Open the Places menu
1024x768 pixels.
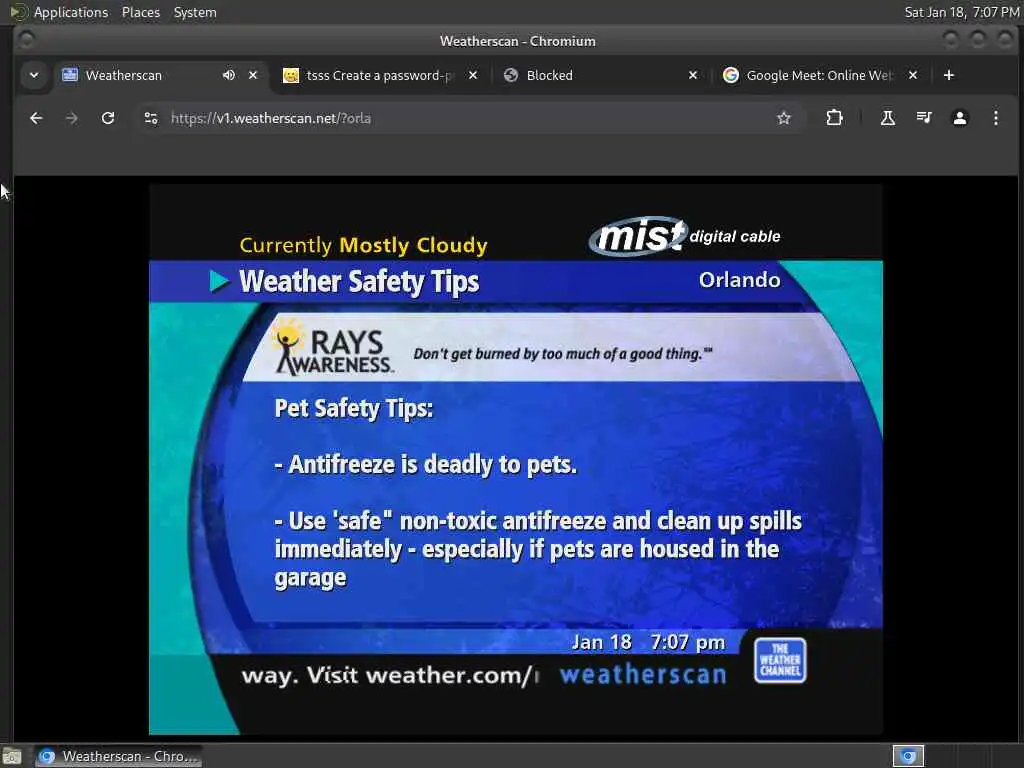[140, 12]
